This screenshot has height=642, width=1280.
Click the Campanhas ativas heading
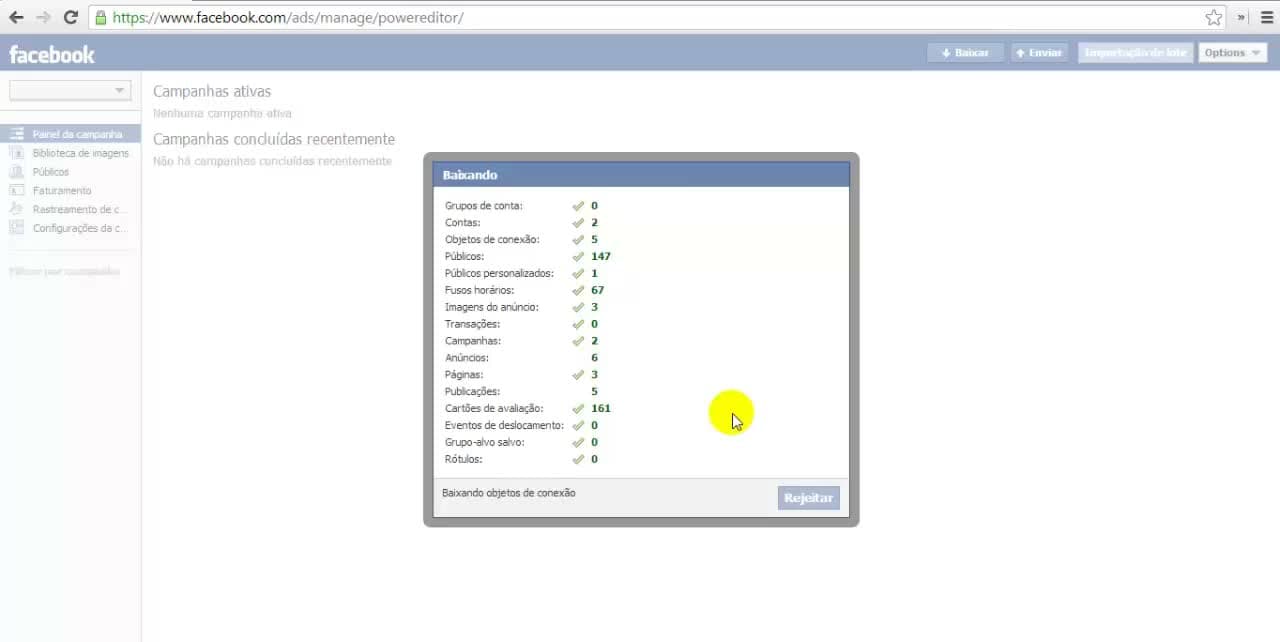[212, 91]
